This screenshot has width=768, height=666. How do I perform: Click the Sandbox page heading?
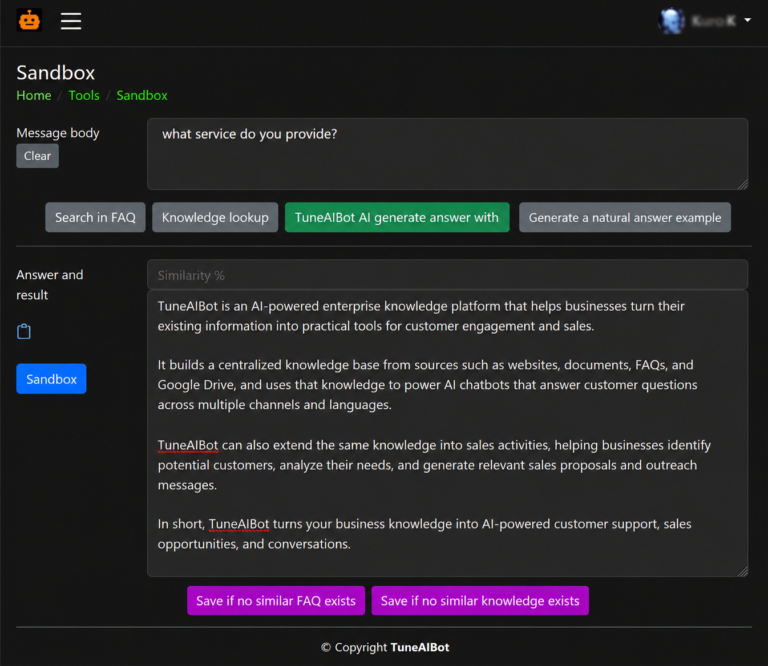[55, 72]
